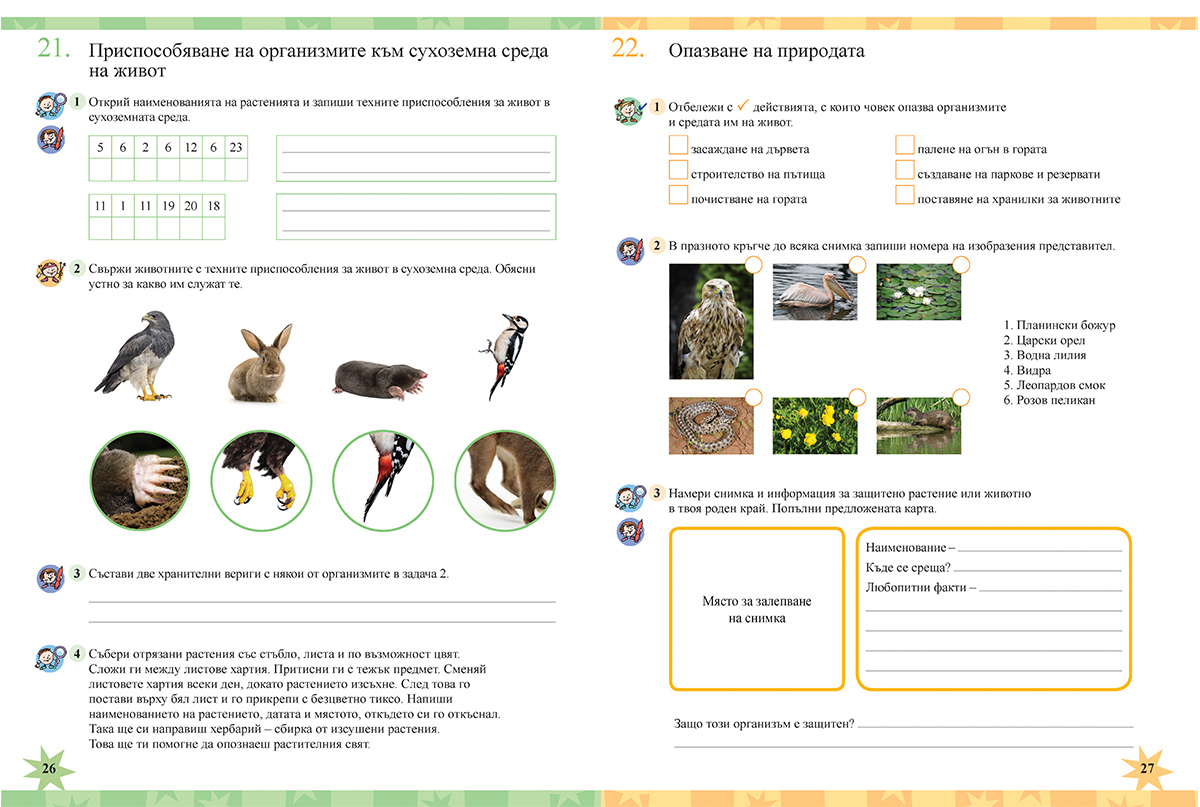Click the Място за залепване на снимка box
Image resolution: width=1200 pixels, height=807 pixels.
pos(755,608)
